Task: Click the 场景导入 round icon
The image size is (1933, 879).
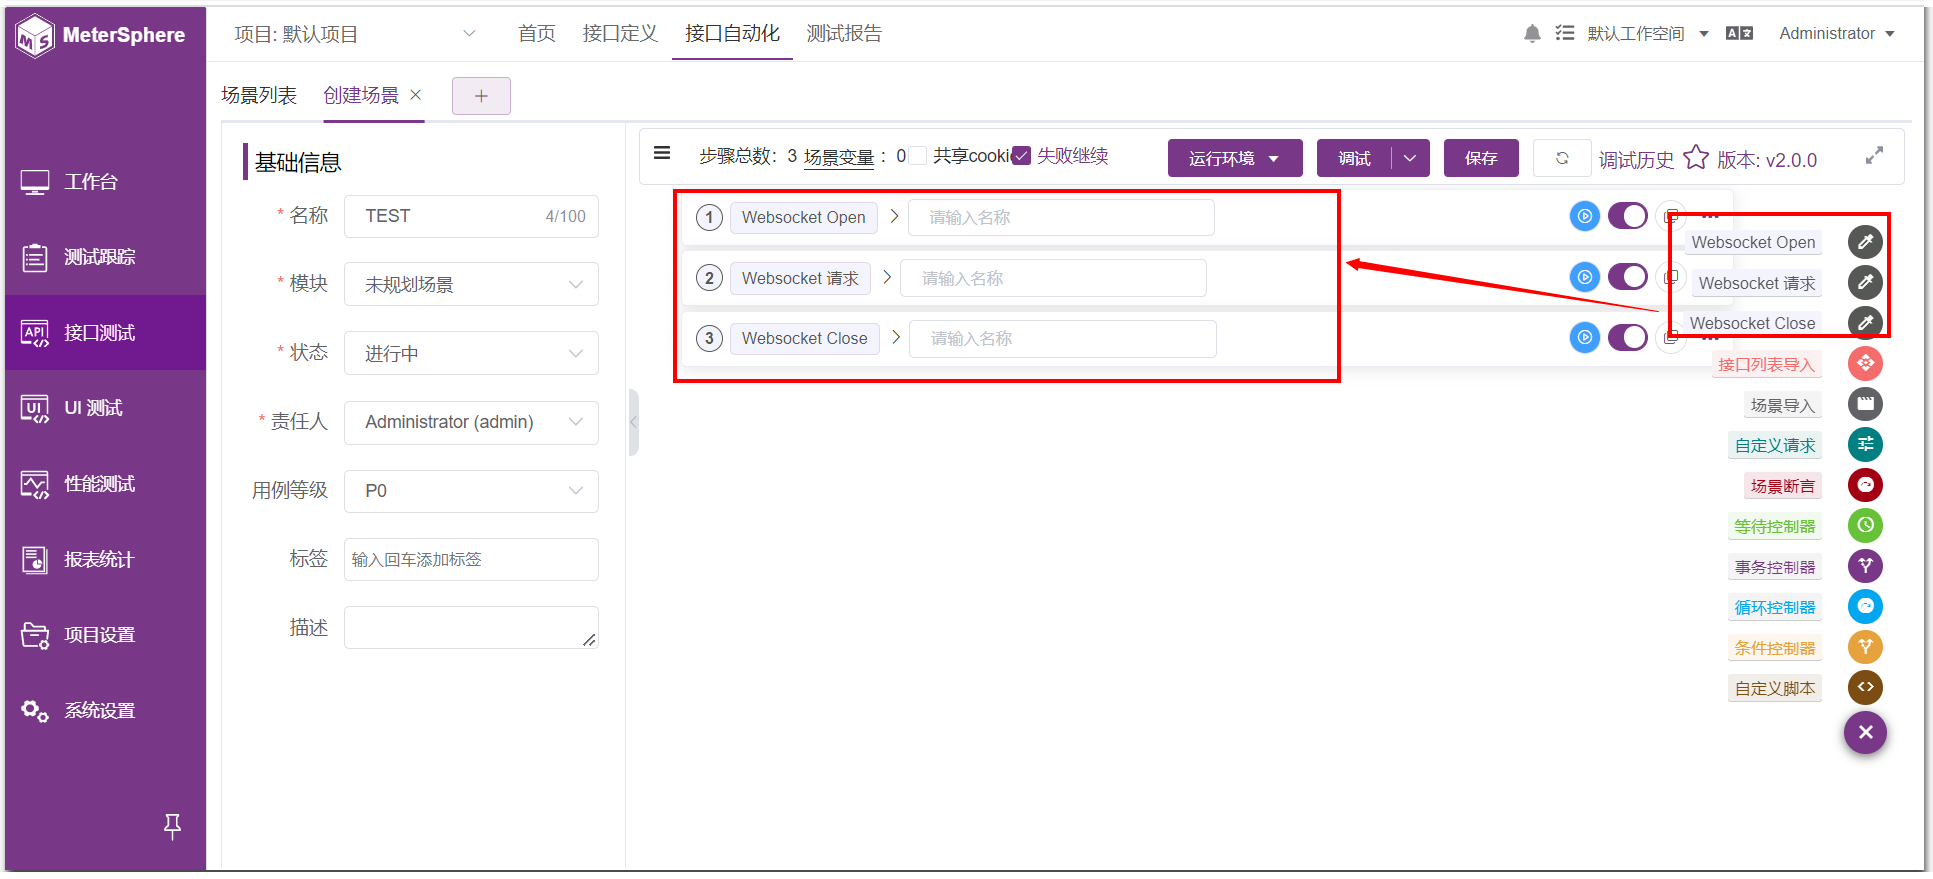Action: tap(1865, 404)
